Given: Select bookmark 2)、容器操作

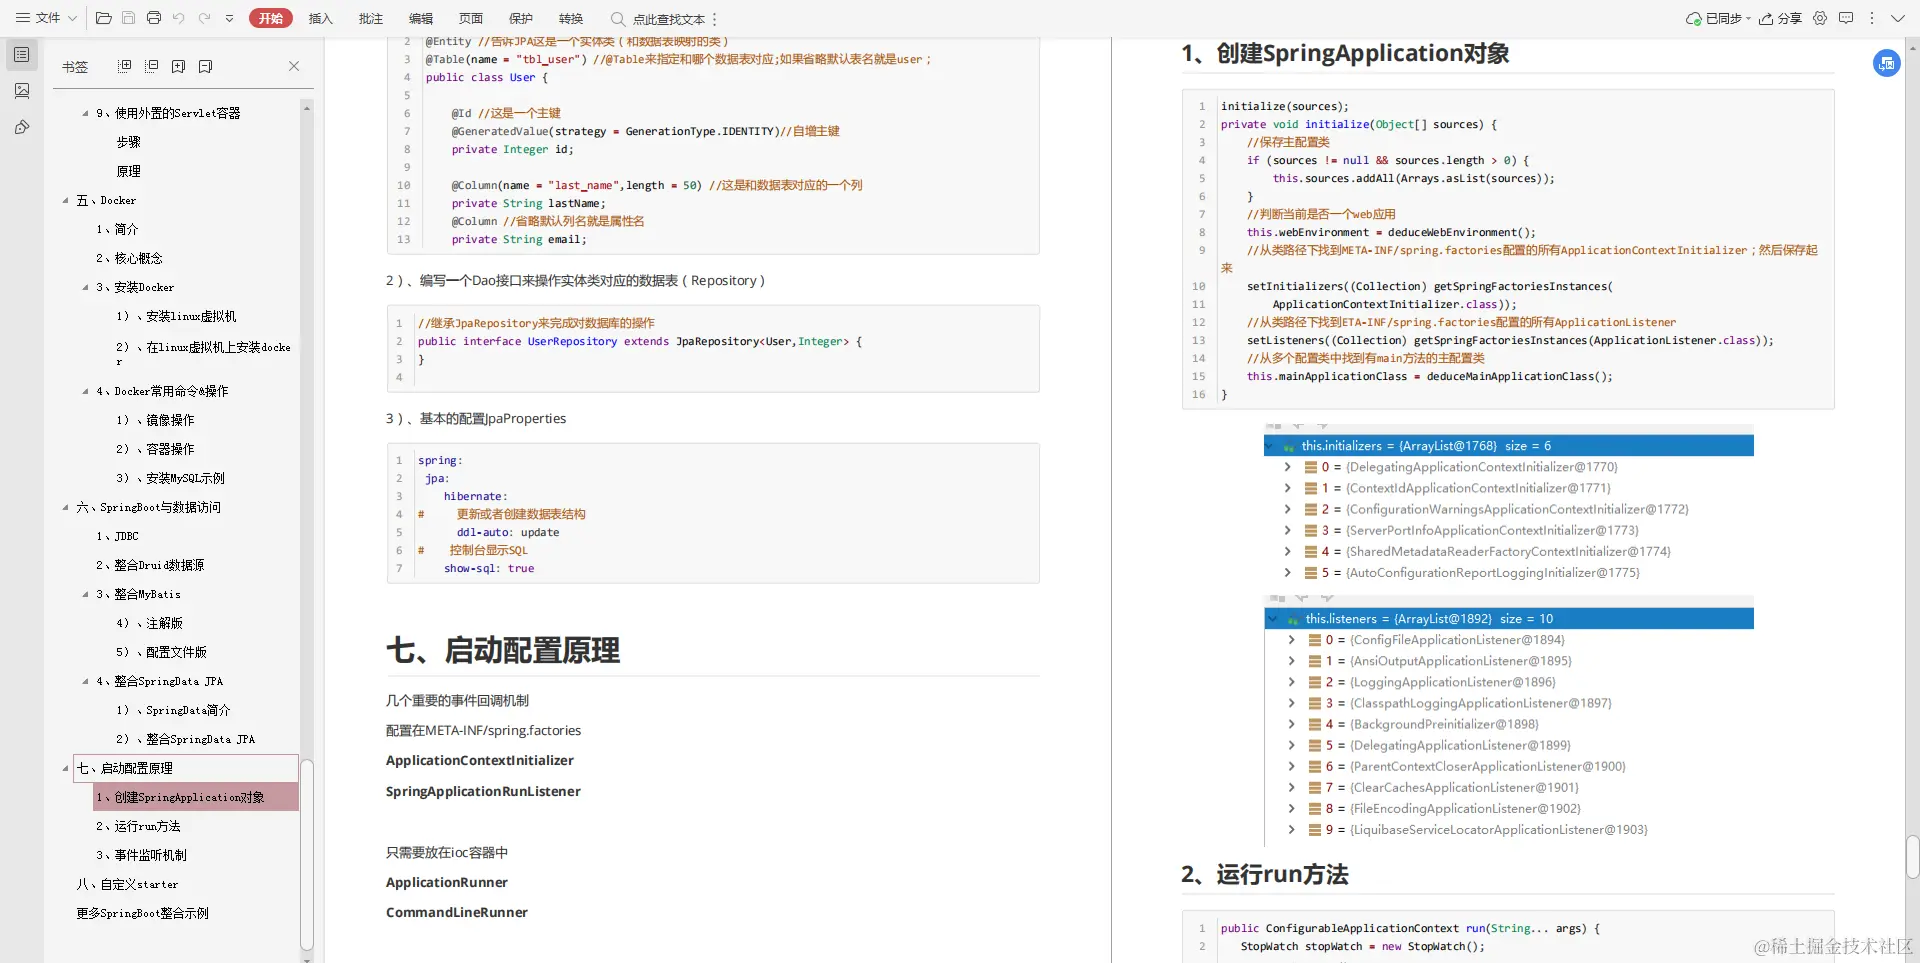Looking at the screenshot, I should point(155,449).
